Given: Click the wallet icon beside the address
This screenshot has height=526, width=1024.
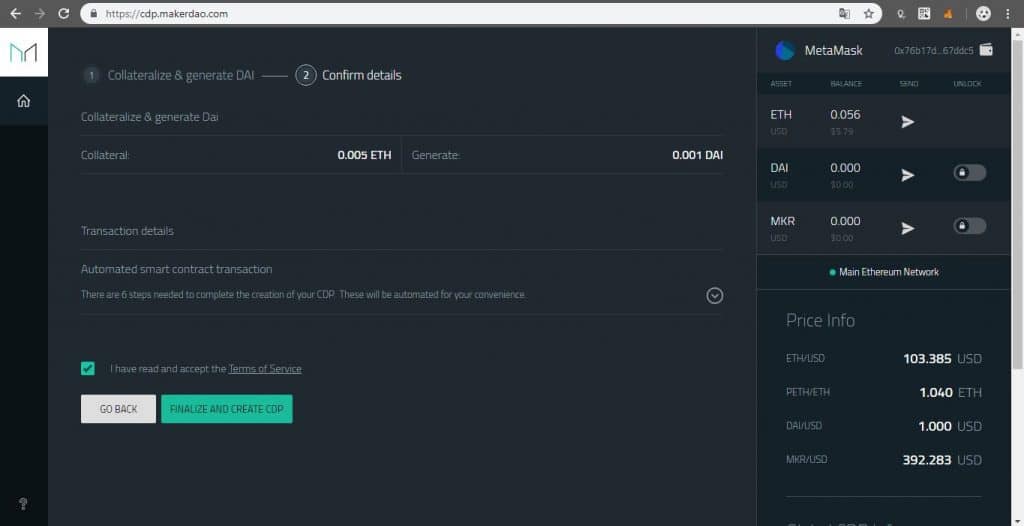Looking at the screenshot, I should click(x=986, y=50).
